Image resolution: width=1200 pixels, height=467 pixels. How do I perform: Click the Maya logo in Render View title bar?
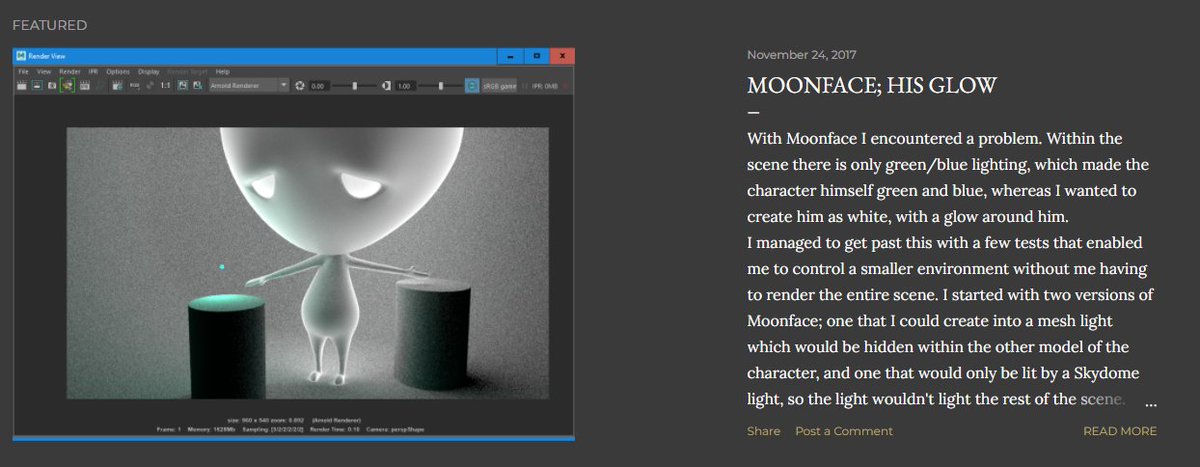coord(20,56)
